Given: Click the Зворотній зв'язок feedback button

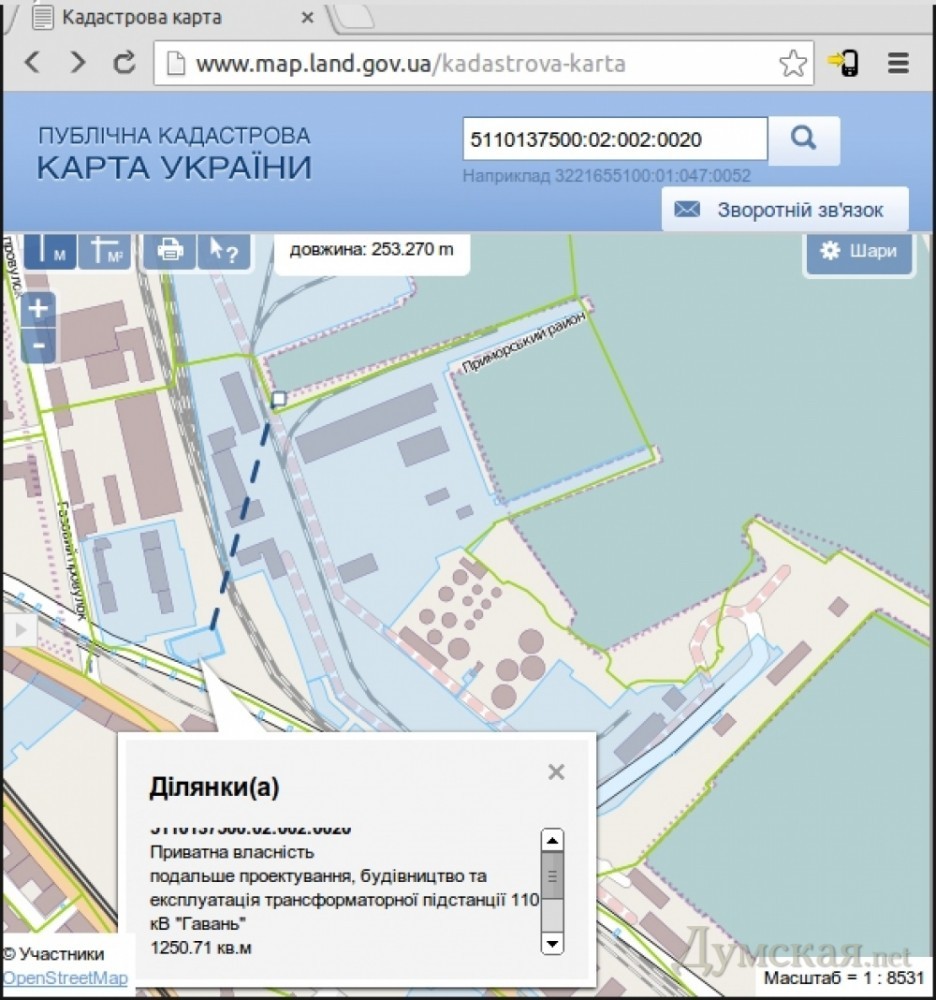Looking at the screenshot, I should 786,210.
